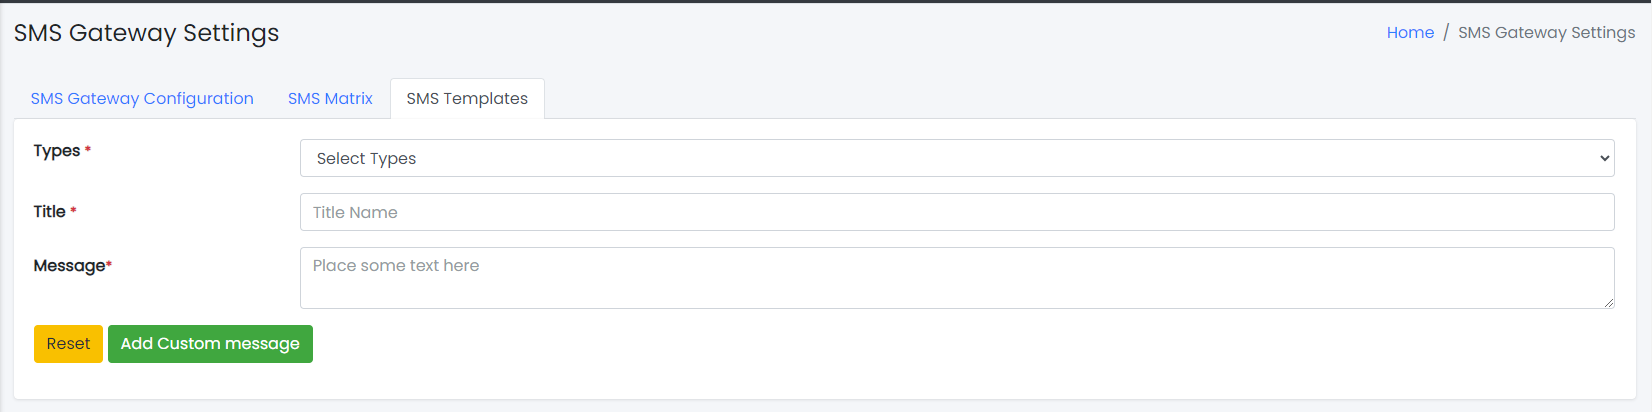Click the SMS Gateway Settings breadcrumb text
Viewport: 1652px width, 412px height.
[x=1546, y=32]
